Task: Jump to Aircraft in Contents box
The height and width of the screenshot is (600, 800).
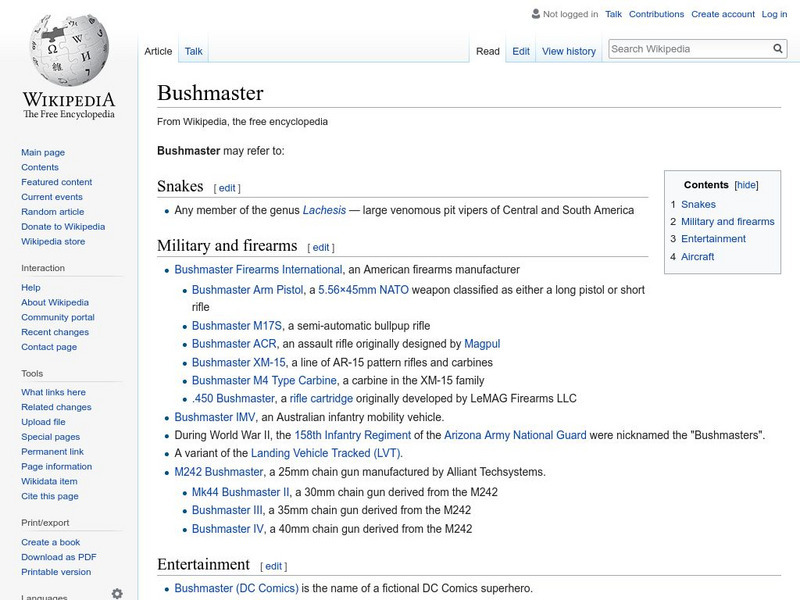Action: [697, 257]
